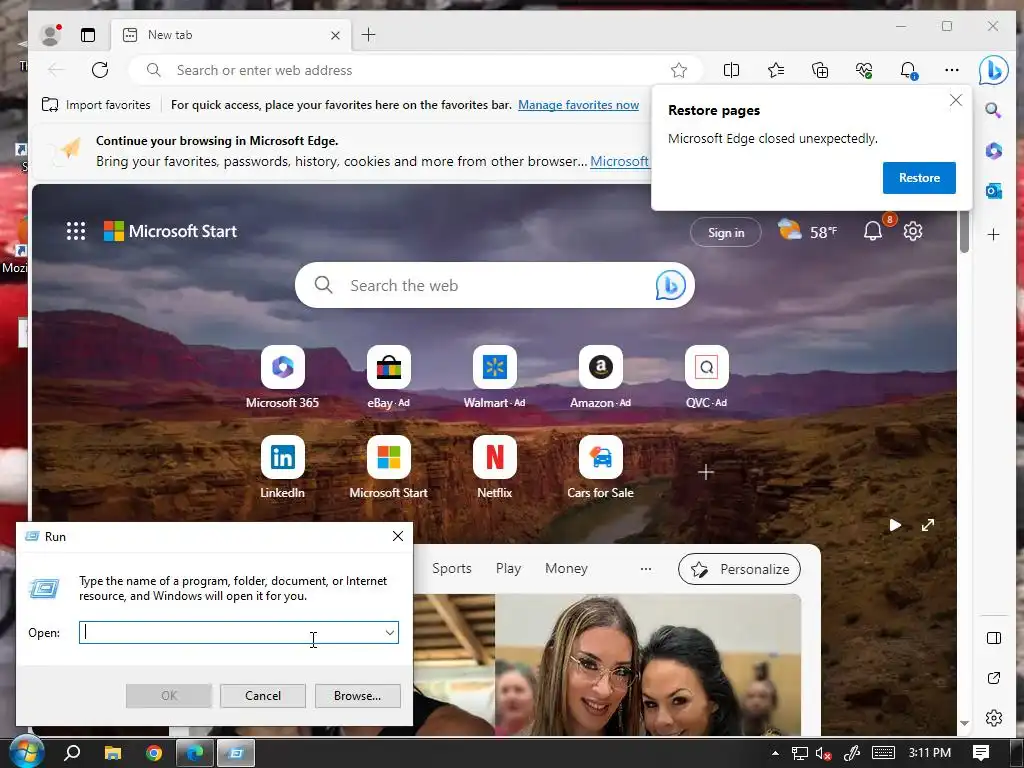
Task: Open the Microsoft 365 sidebar icon
Action: coord(993,151)
